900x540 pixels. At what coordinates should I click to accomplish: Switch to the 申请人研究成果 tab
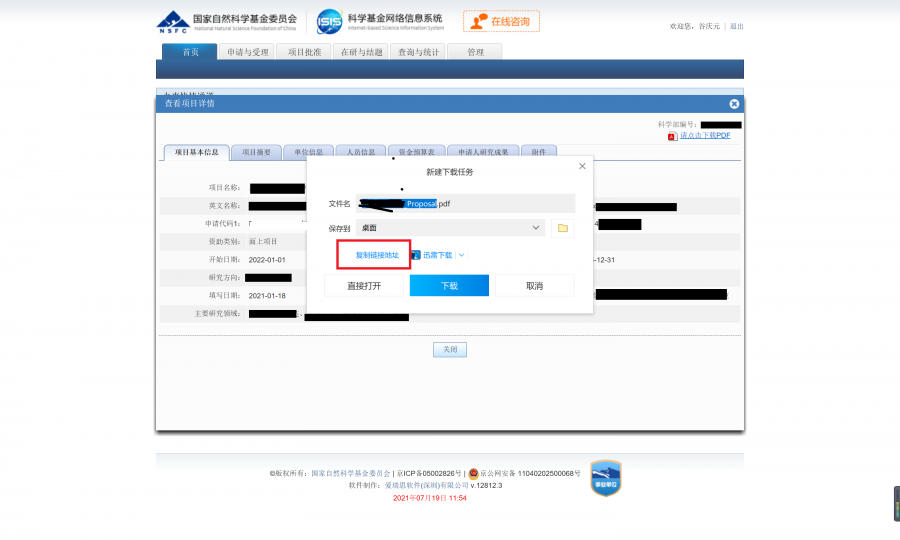tap(483, 152)
